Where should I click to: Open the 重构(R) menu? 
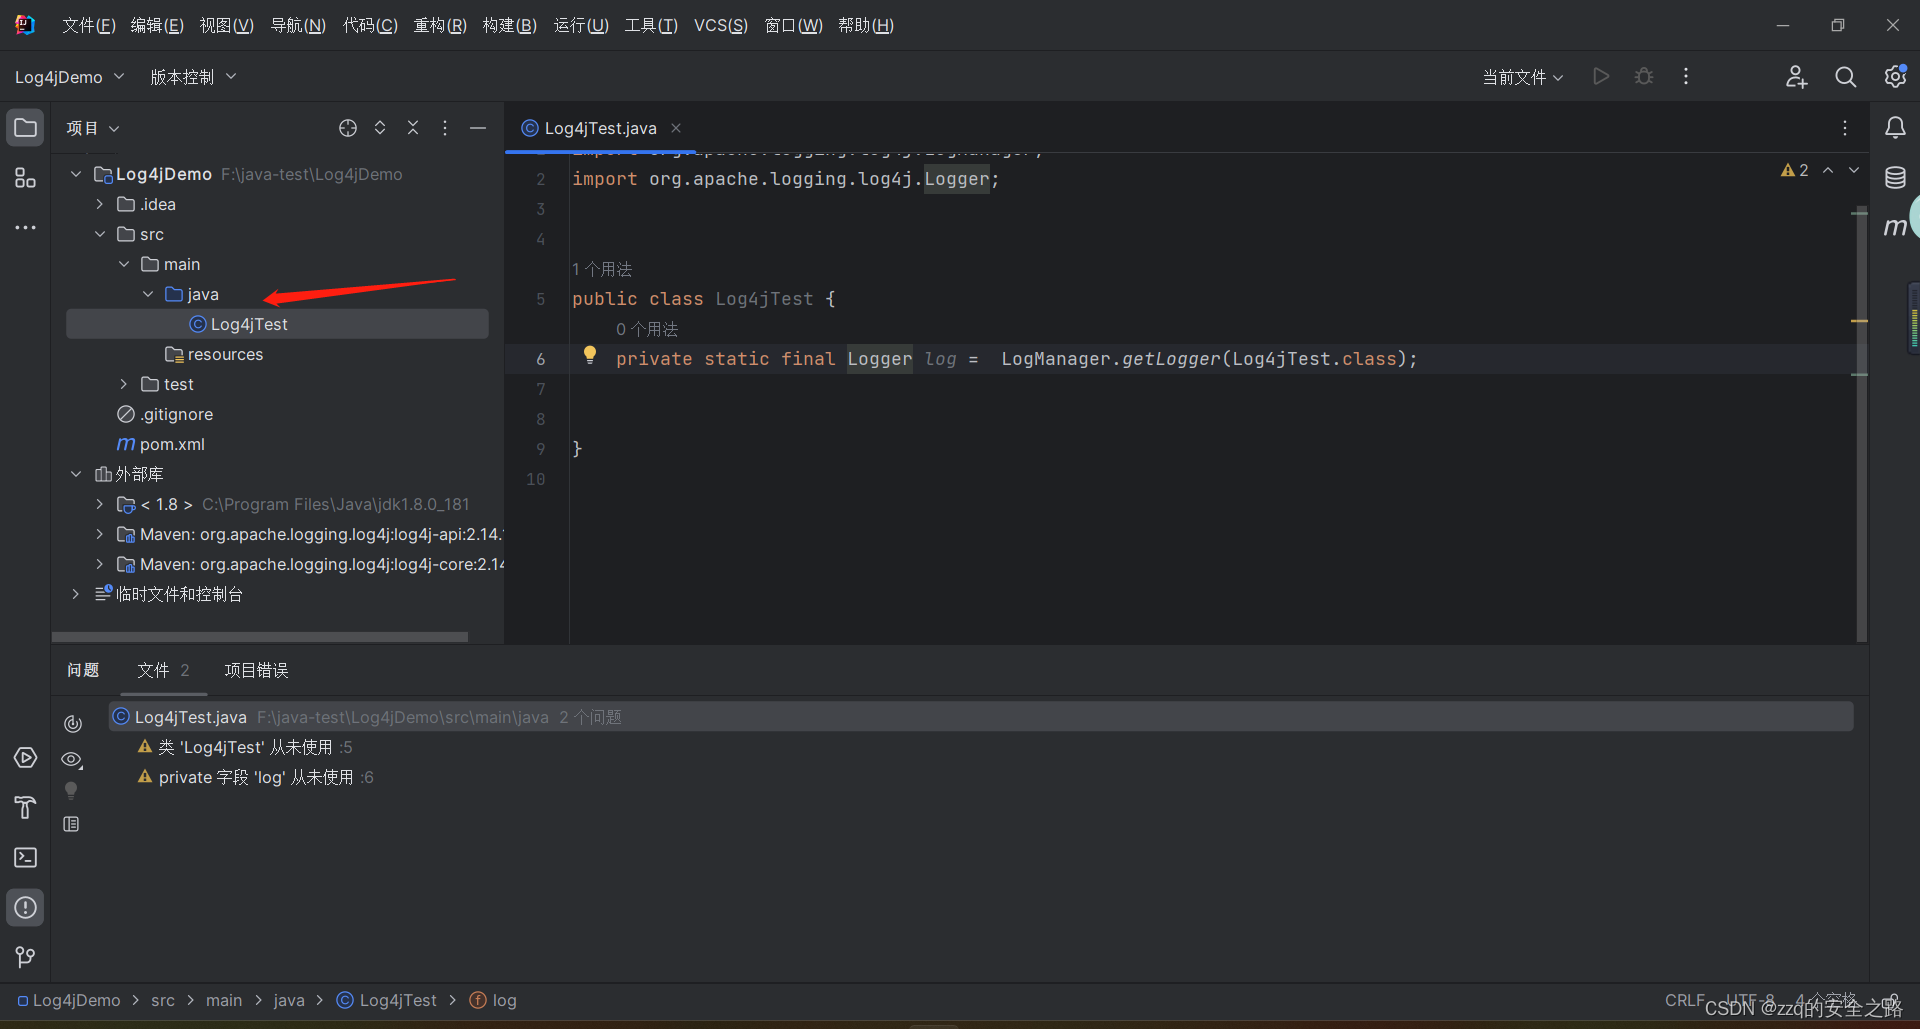[x=440, y=25]
